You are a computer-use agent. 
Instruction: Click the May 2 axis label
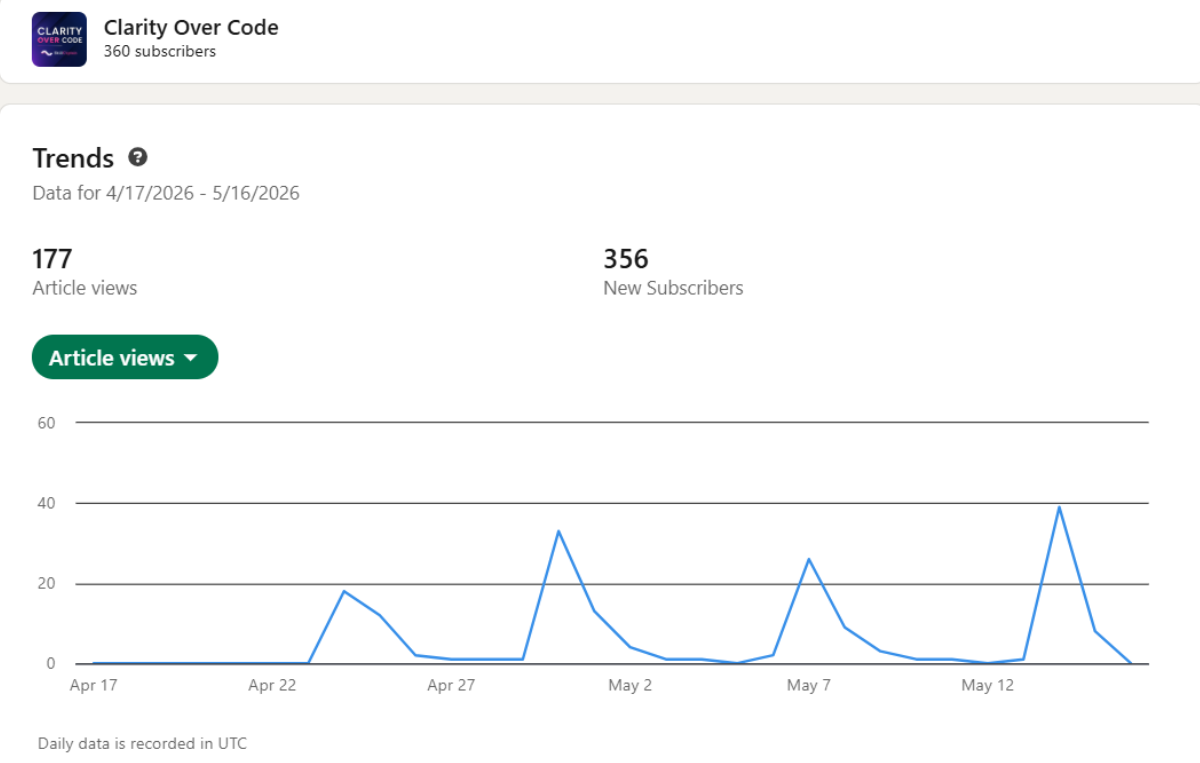(630, 685)
